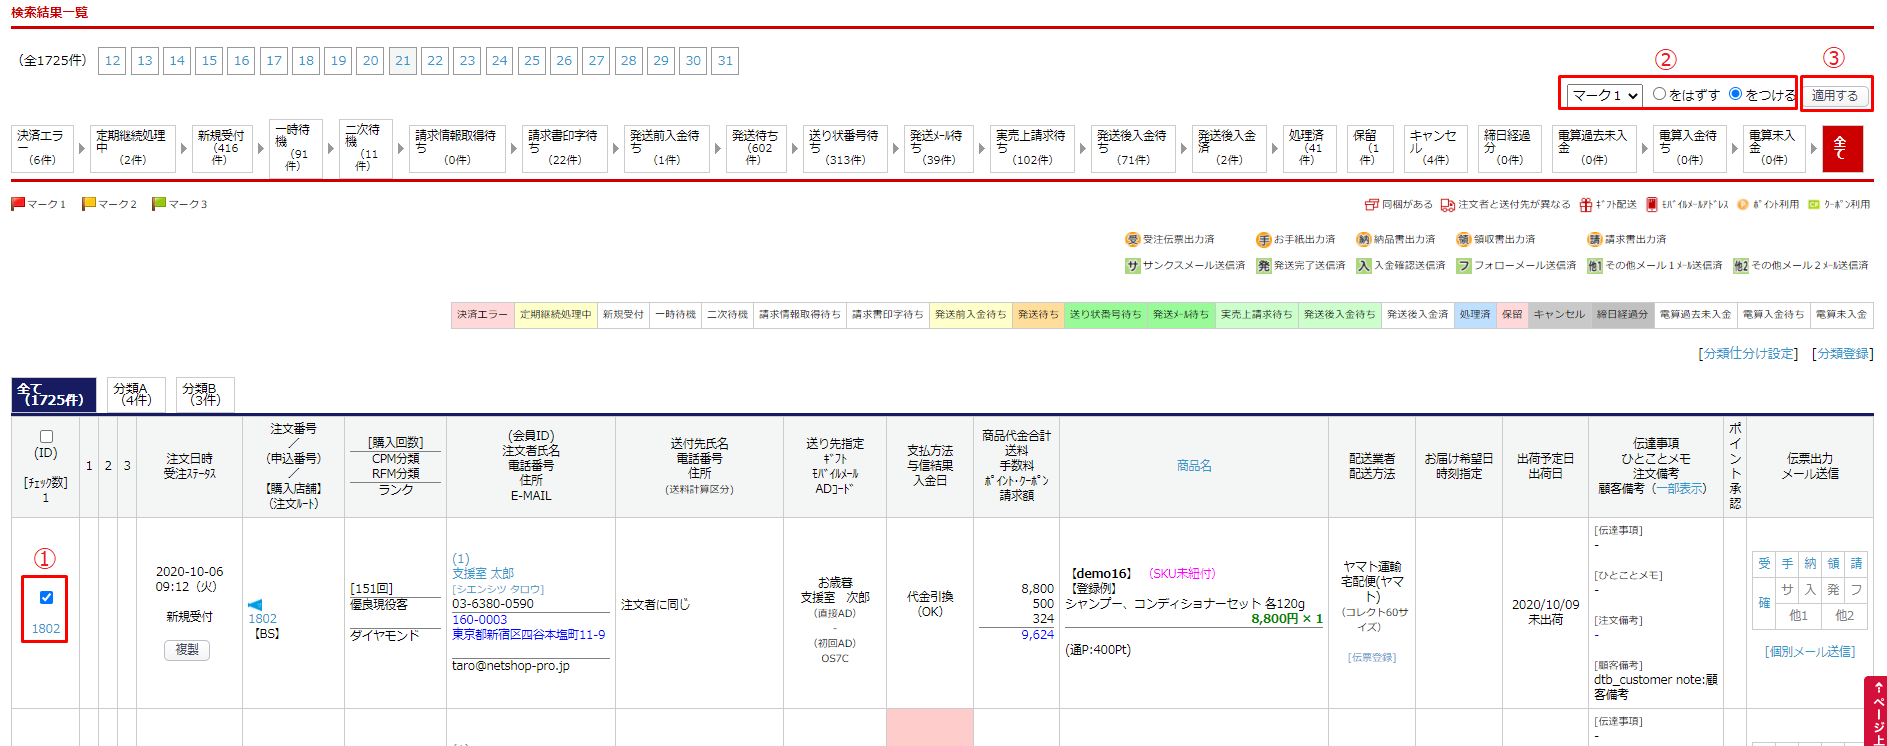The image size is (1887, 746).
Task: Click the 確 confirmation icon for order 1802
Action: click(x=1764, y=602)
